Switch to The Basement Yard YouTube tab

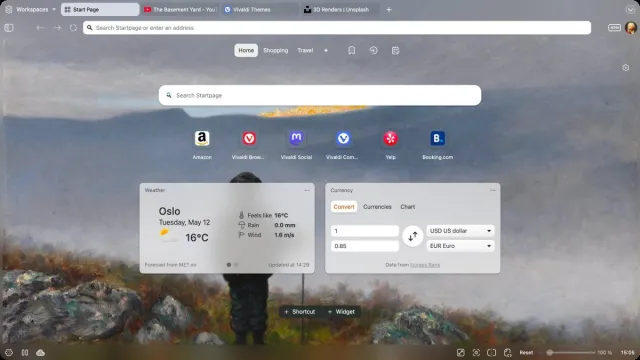point(180,9)
